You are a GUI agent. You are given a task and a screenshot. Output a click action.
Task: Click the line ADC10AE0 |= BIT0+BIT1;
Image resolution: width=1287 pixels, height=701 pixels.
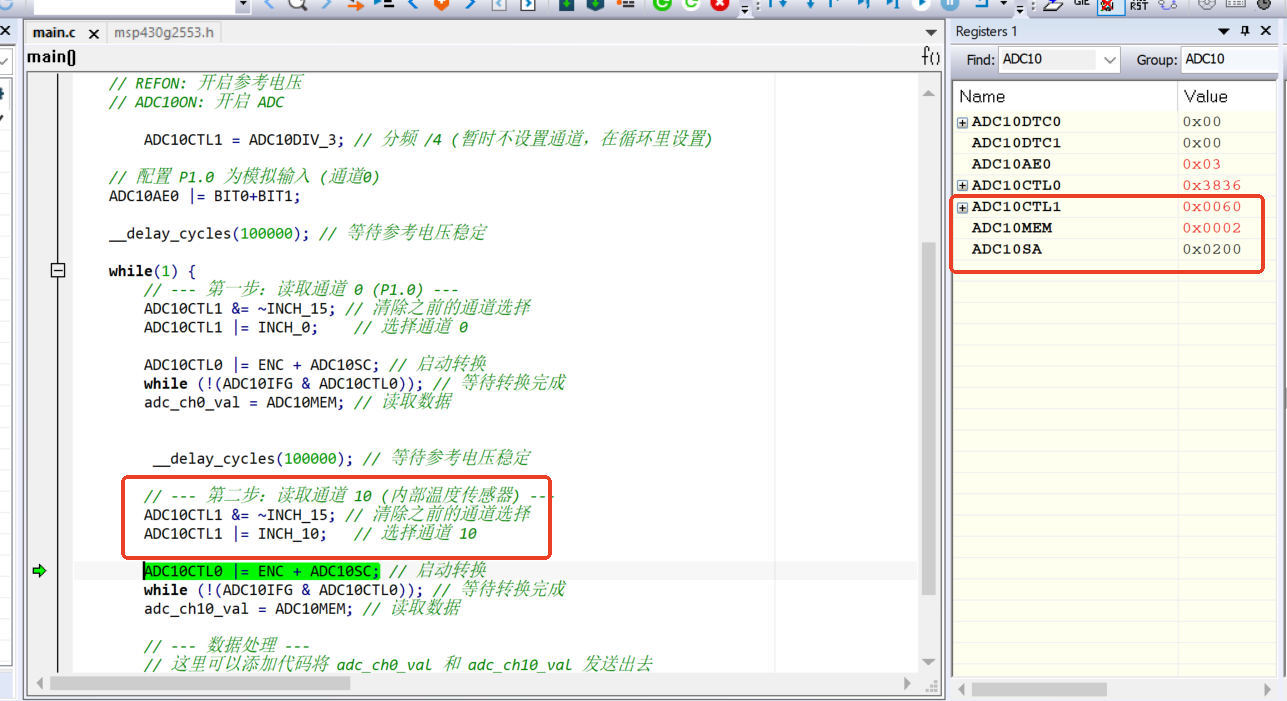pos(204,196)
